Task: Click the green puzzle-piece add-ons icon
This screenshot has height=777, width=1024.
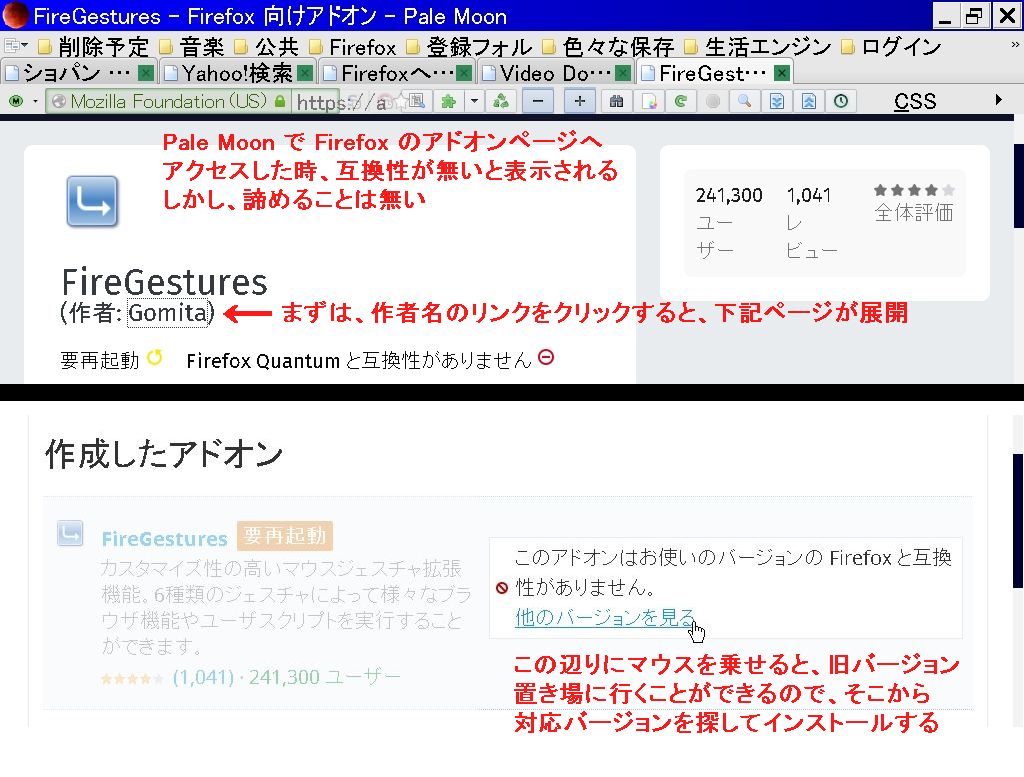Action: pyautogui.click(x=449, y=101)
